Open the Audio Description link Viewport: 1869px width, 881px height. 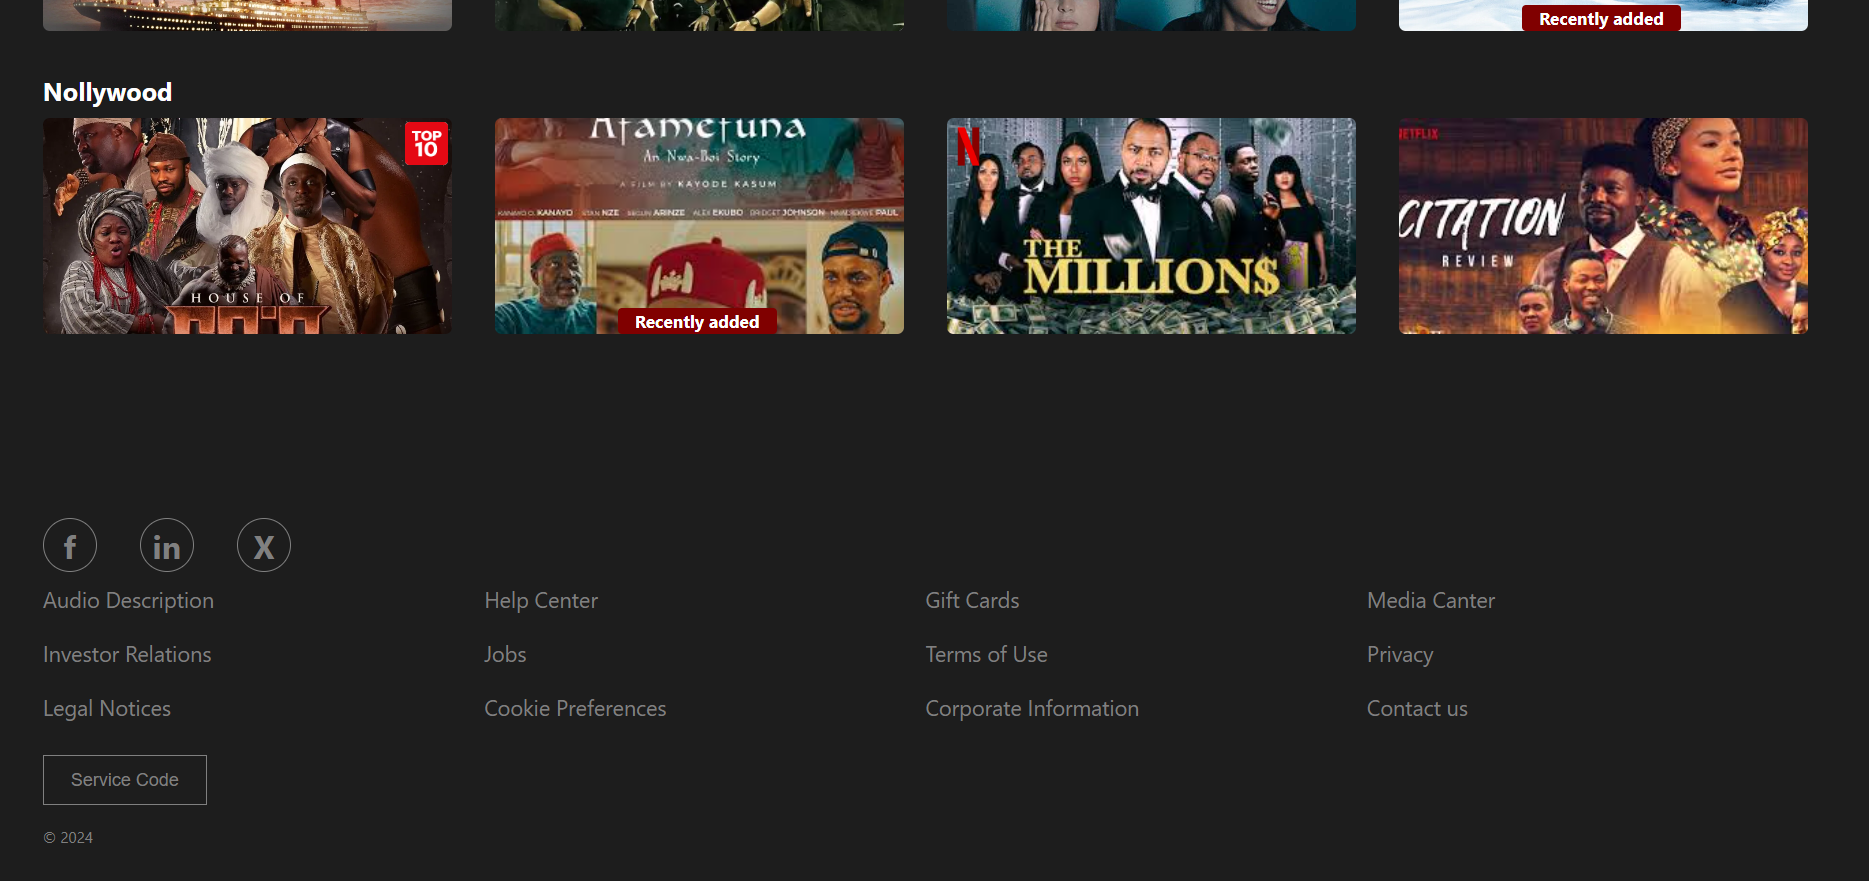pos(128,601)
